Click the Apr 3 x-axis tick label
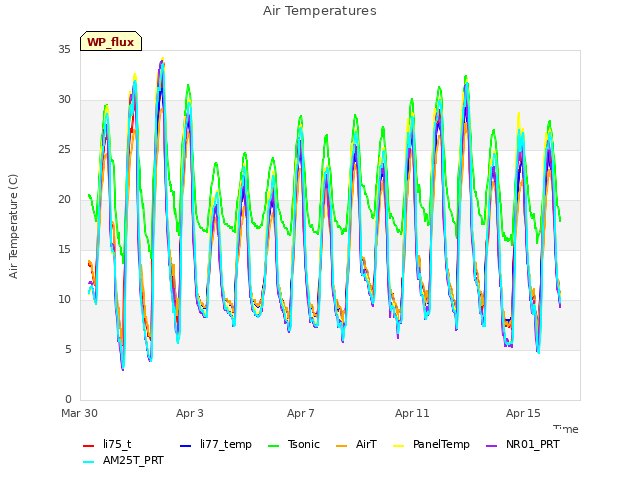 click(189, 413)
